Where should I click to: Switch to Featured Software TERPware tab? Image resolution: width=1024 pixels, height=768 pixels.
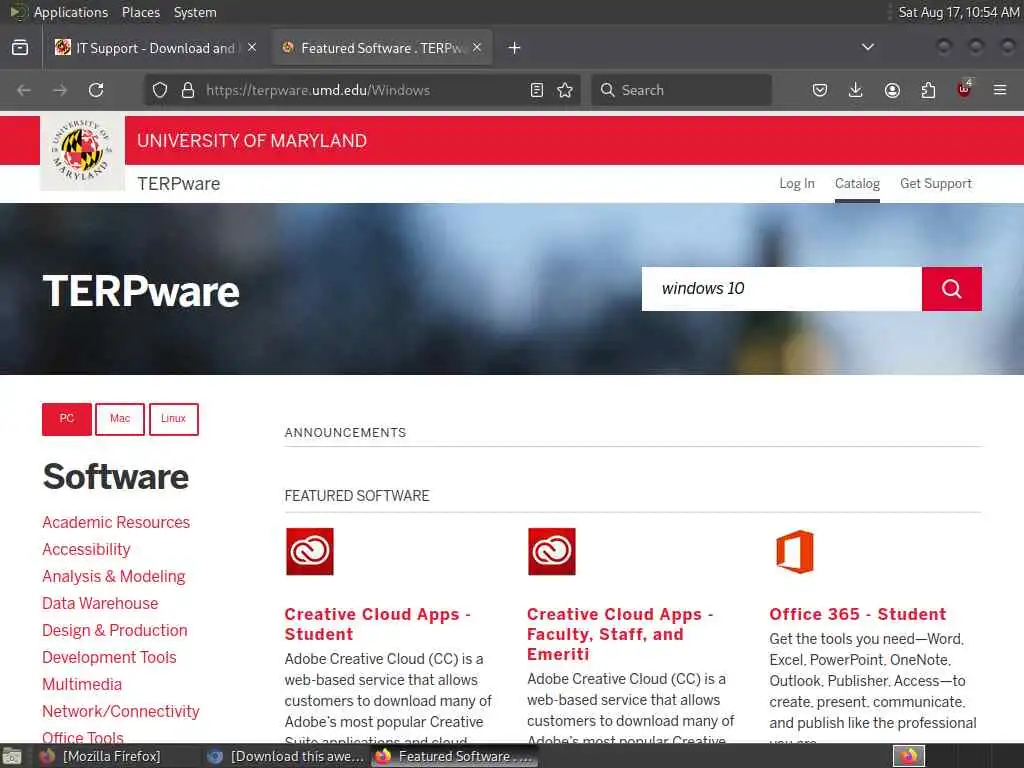pos(383,48)
